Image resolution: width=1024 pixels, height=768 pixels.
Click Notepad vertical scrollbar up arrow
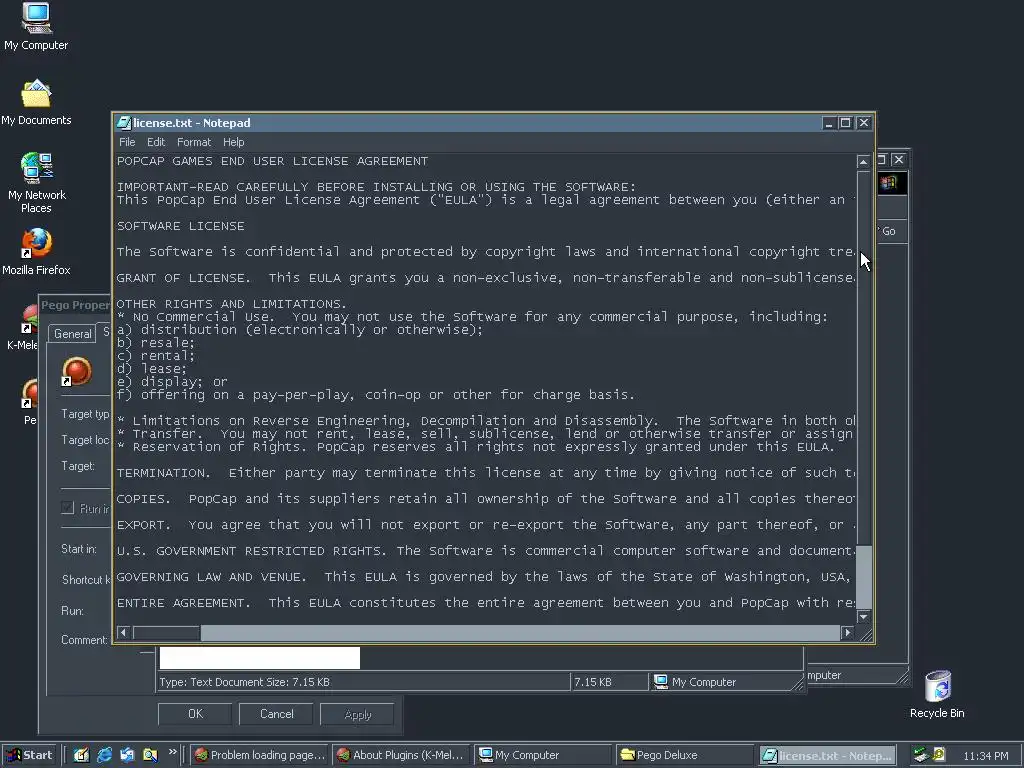tap(863, 161)
